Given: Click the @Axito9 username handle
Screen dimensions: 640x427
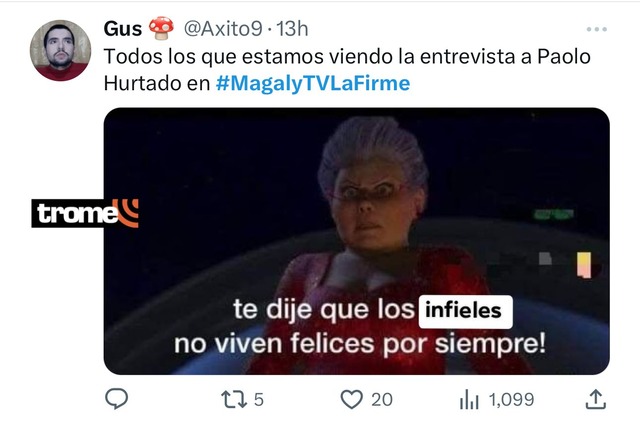Looking at the screenshot, I should 223,29.
